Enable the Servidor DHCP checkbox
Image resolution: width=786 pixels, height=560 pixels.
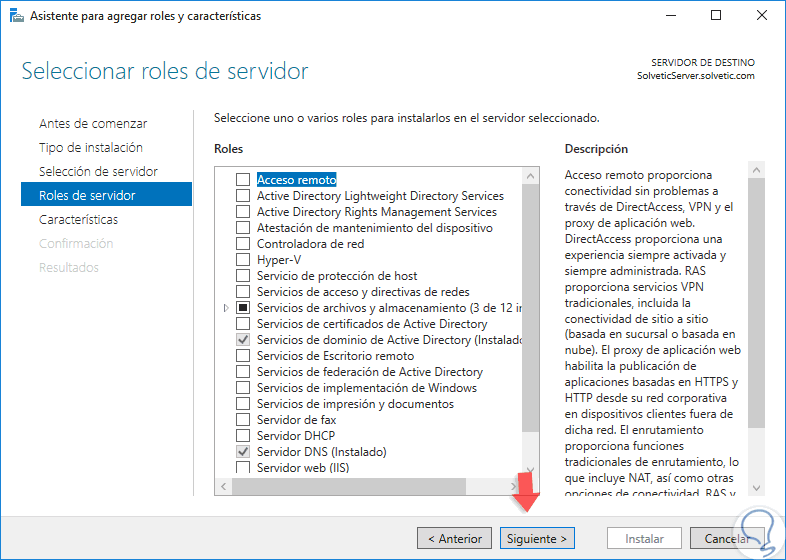pyautogui.click(x=243, y=436)
